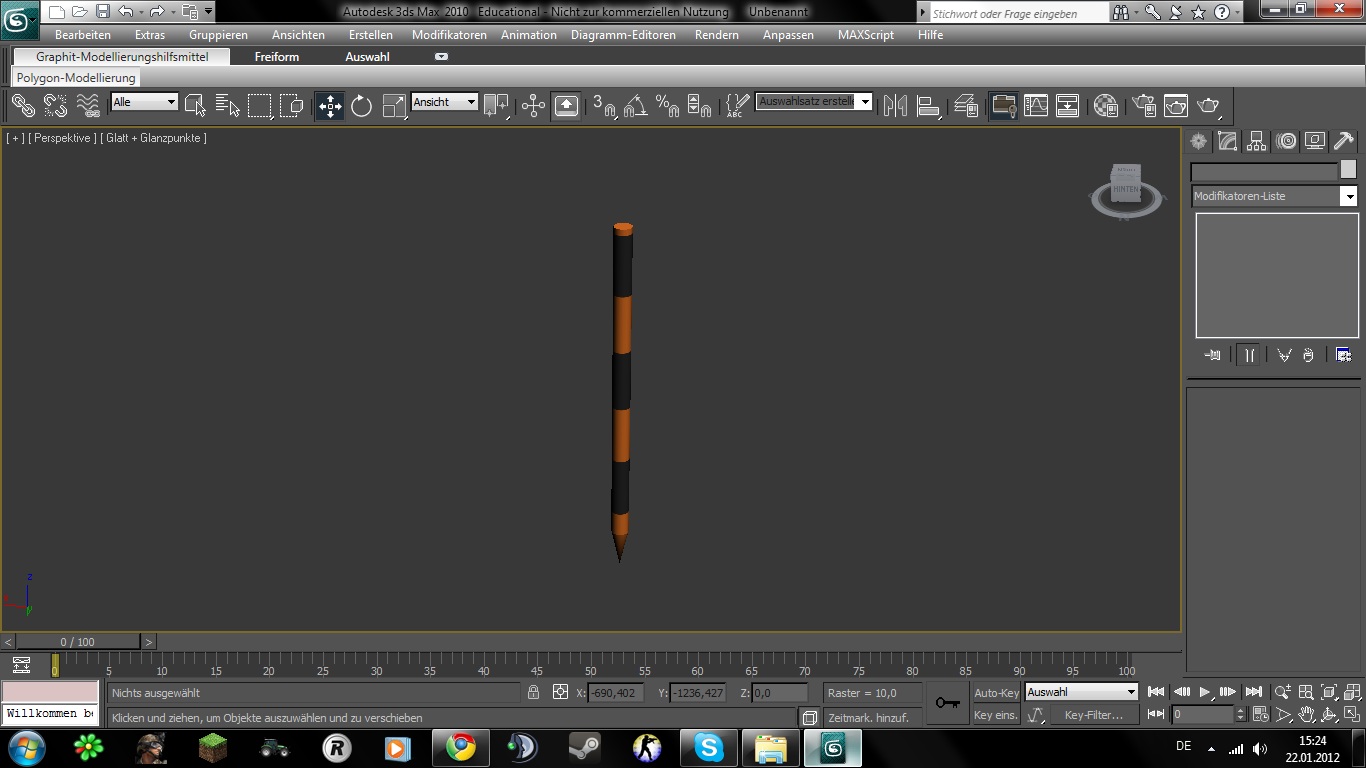Open the MAXScript menu

pos(866,35)
